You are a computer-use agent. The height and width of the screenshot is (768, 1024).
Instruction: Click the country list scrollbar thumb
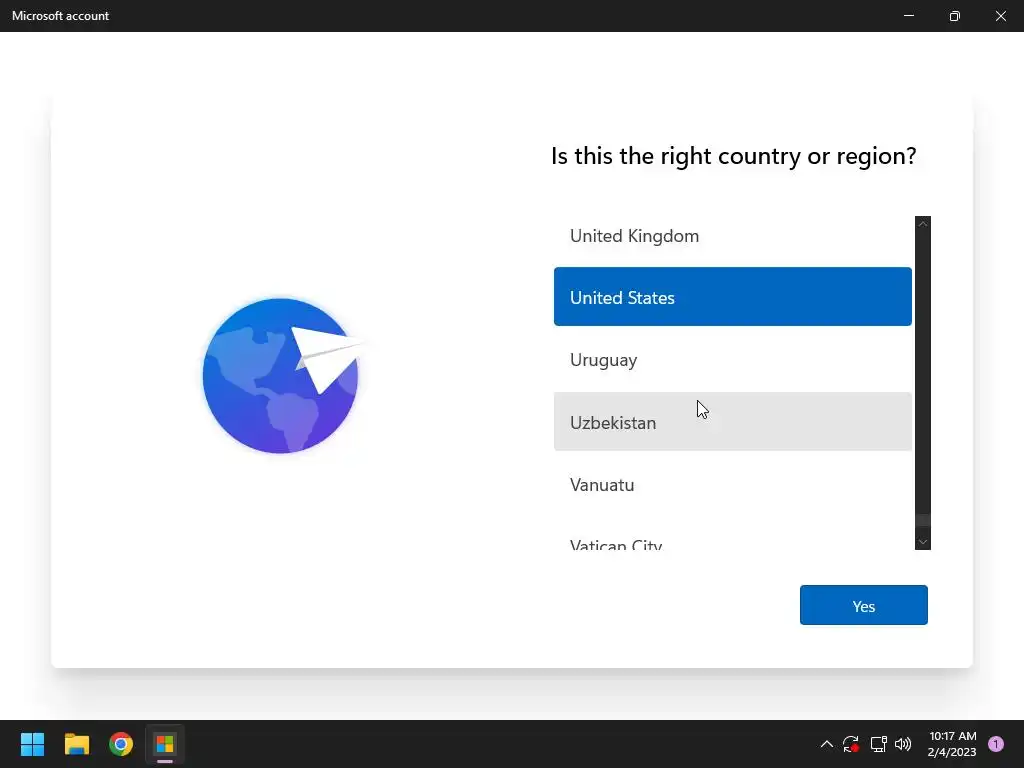(x=923, y=520)
